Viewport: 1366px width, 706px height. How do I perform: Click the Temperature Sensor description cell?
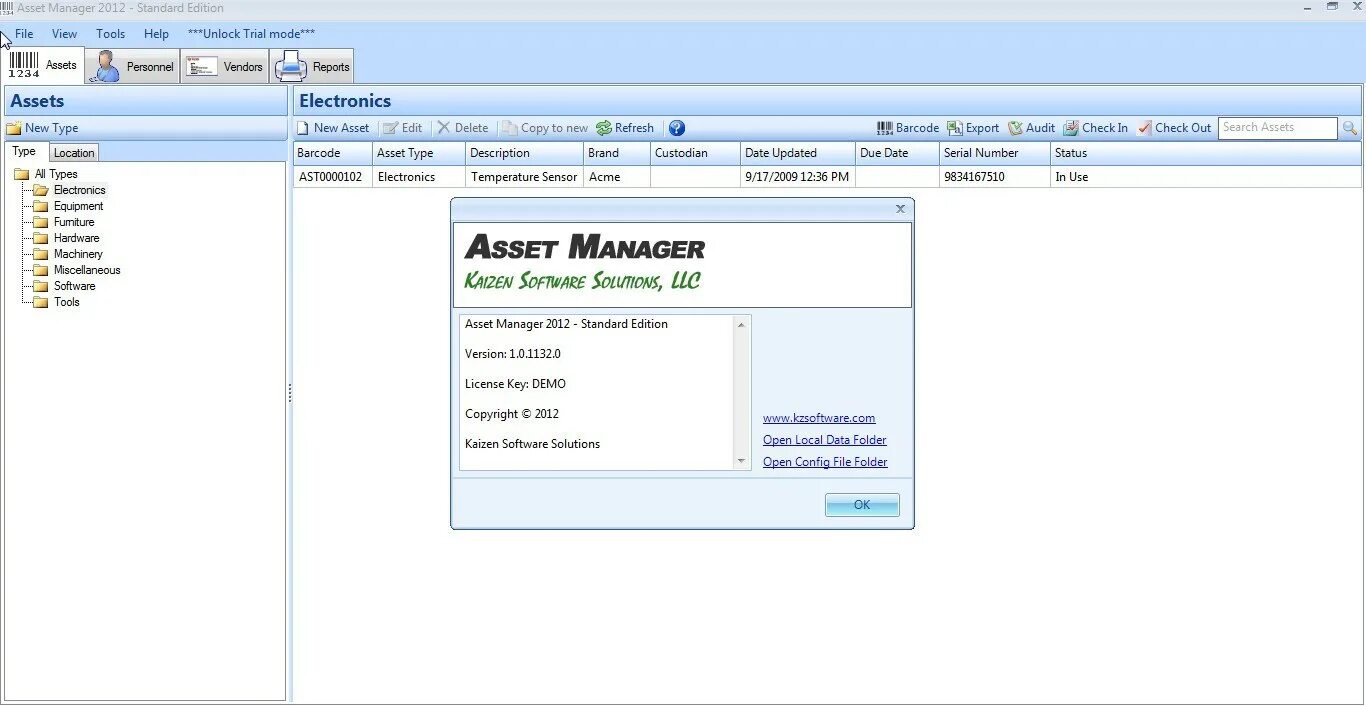tap(525, 177)
